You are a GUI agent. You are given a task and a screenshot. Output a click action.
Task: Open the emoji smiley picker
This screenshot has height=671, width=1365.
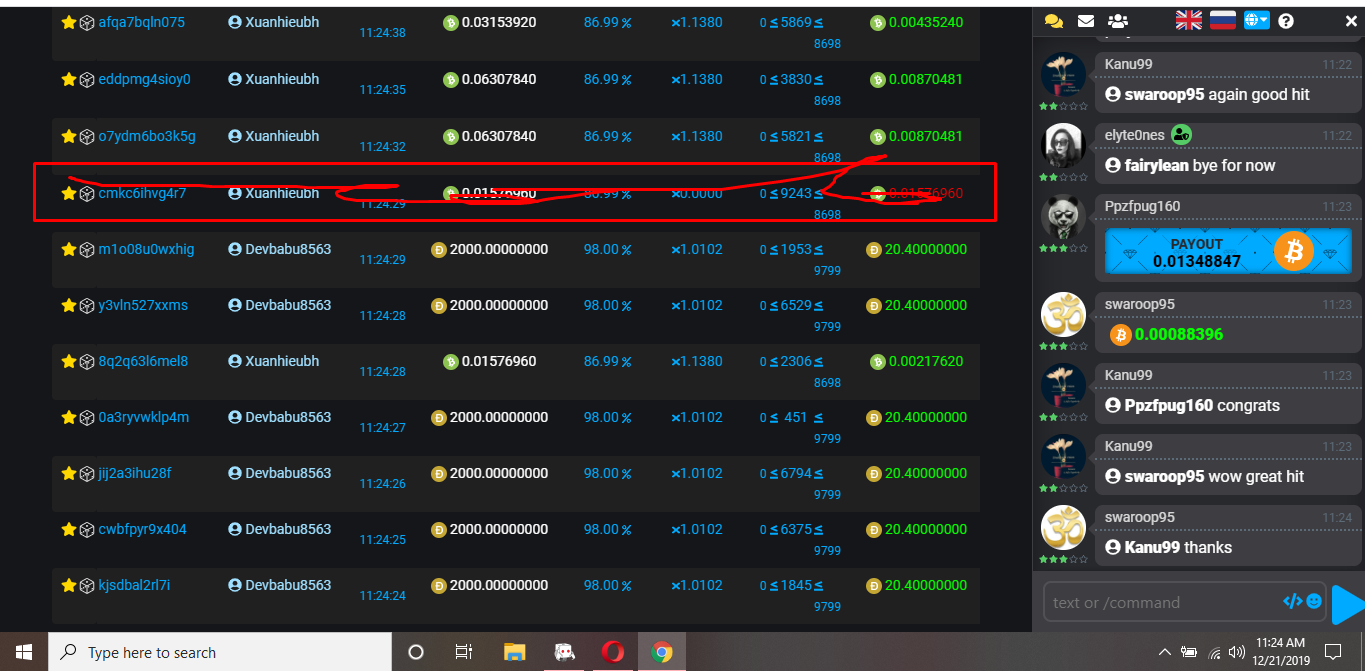(x=1314, y=601)
